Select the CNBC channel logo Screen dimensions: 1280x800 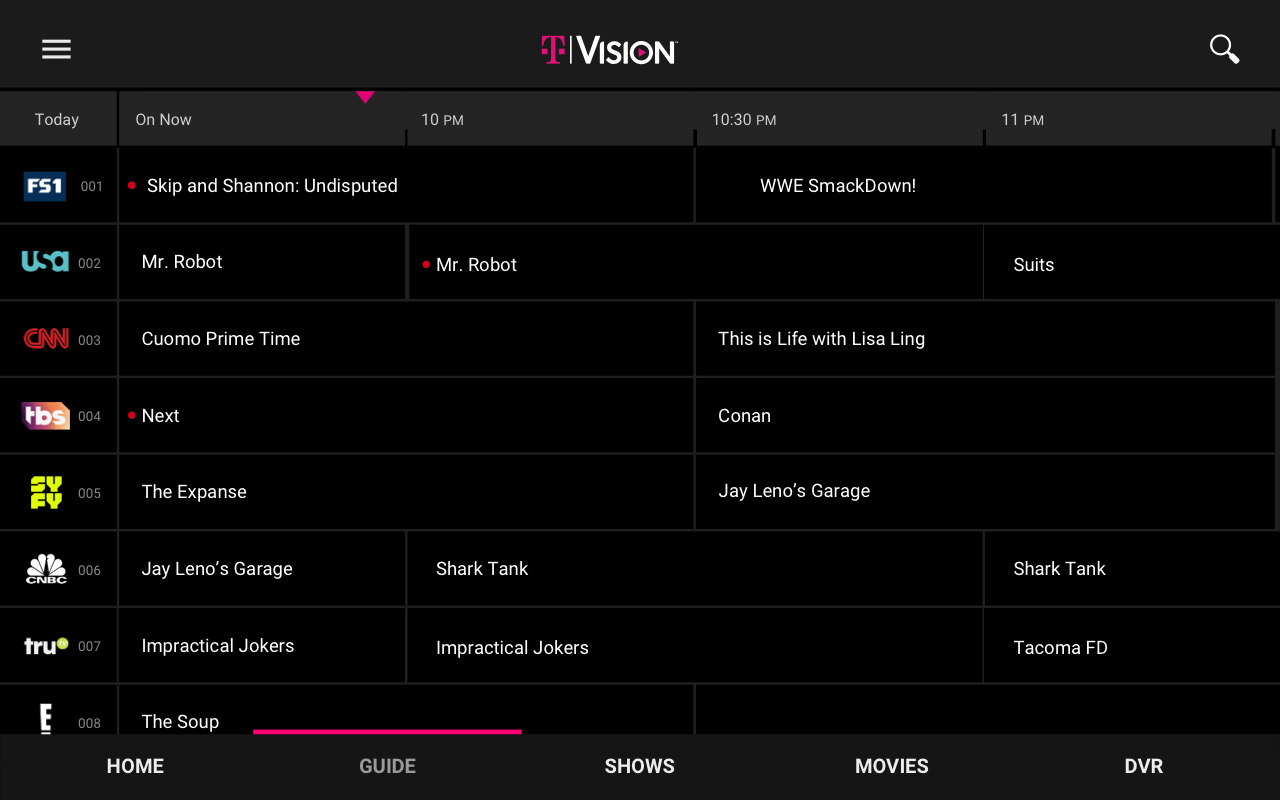pyautogui.click(x=46, y=569)
